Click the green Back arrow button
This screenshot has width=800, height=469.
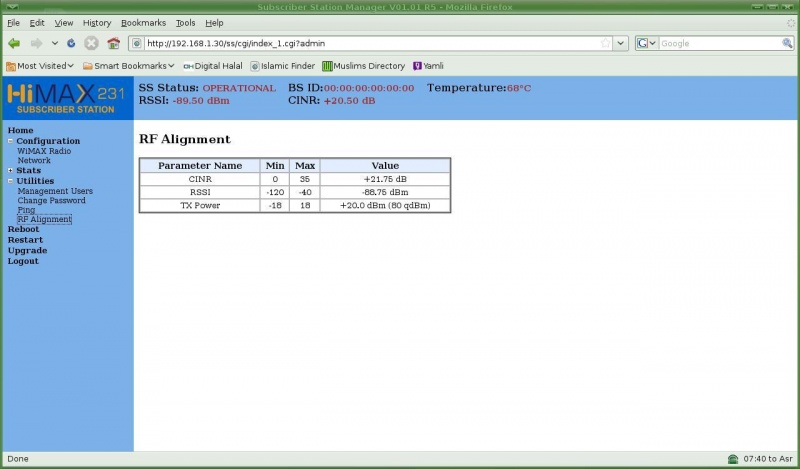coord(14,43)
